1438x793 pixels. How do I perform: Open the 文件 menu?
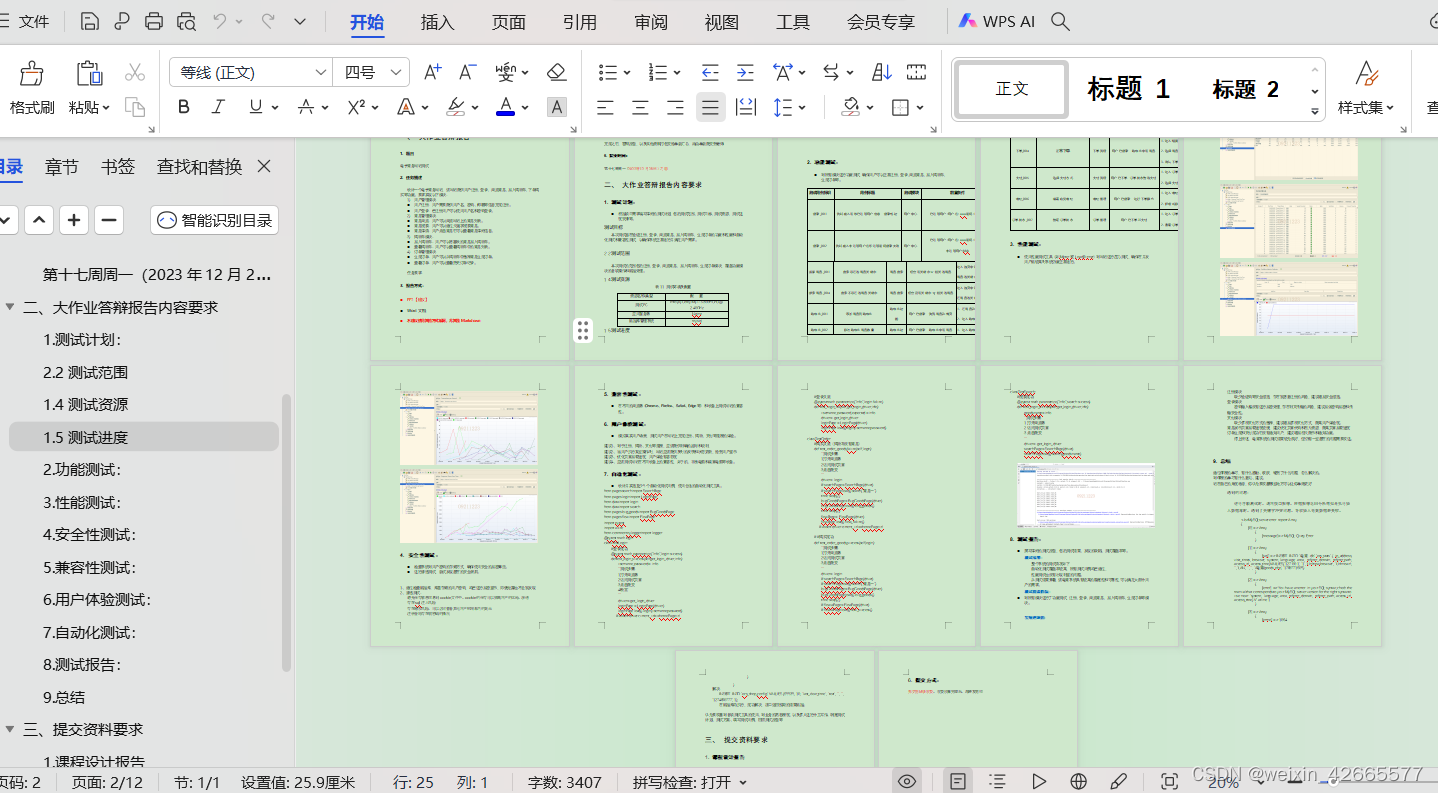[33, 21]
